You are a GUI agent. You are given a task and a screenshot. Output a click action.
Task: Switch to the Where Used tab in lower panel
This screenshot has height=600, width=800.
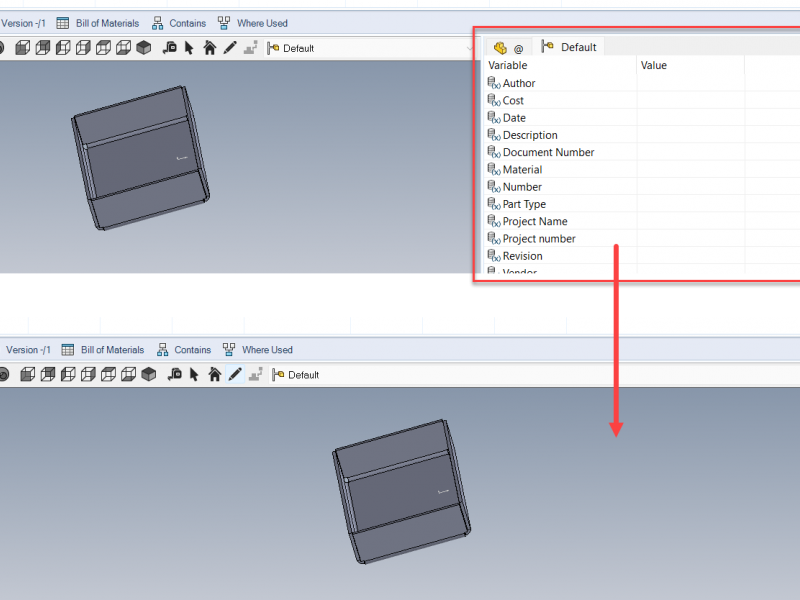[x=257, y=350]
